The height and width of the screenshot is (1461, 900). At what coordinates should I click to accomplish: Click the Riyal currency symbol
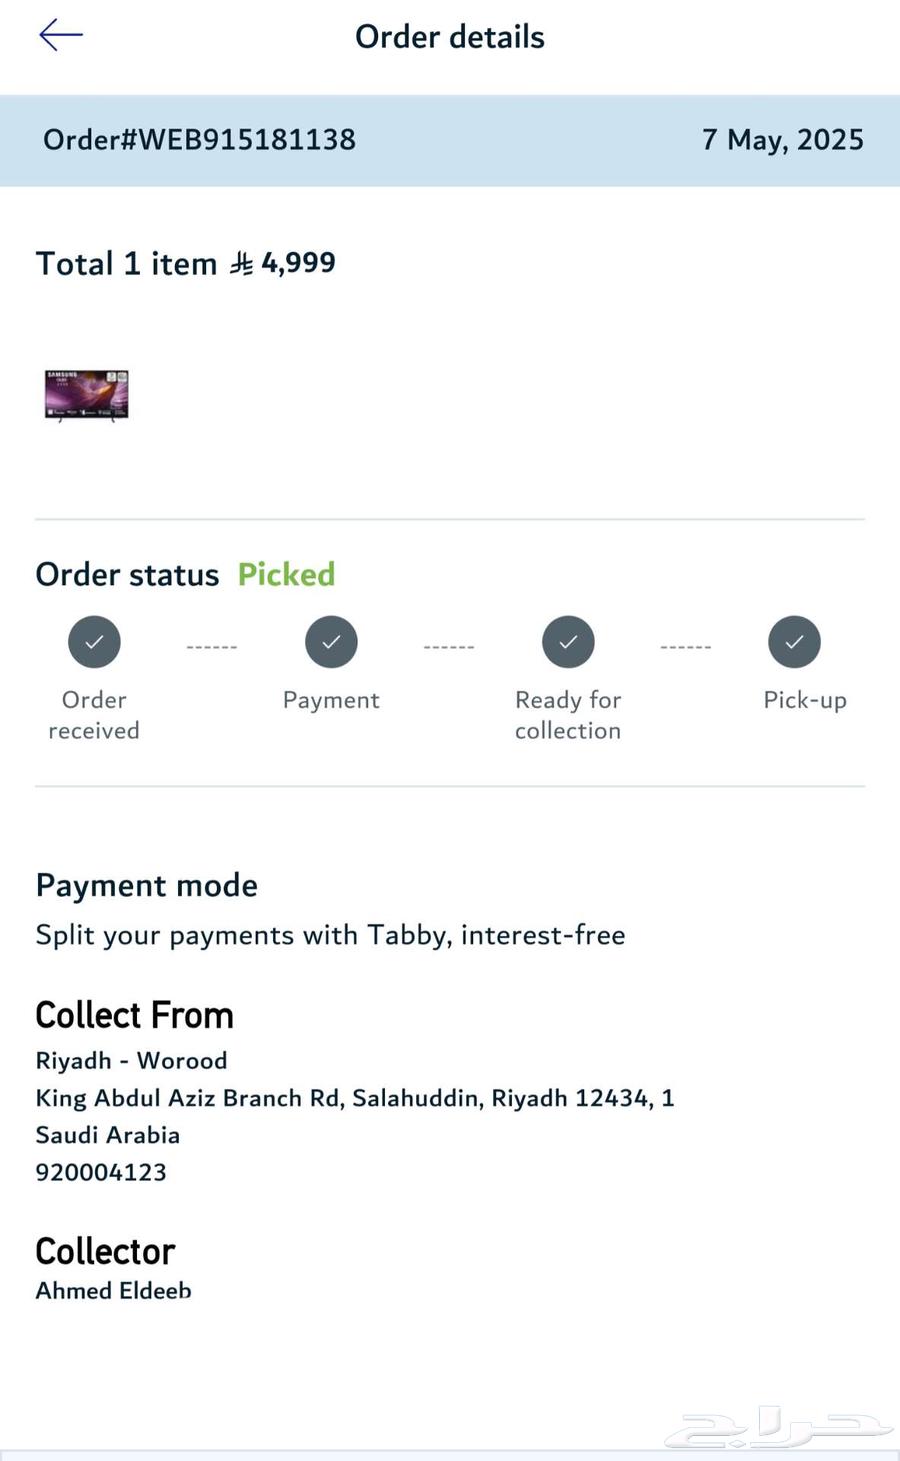point(241,264)
